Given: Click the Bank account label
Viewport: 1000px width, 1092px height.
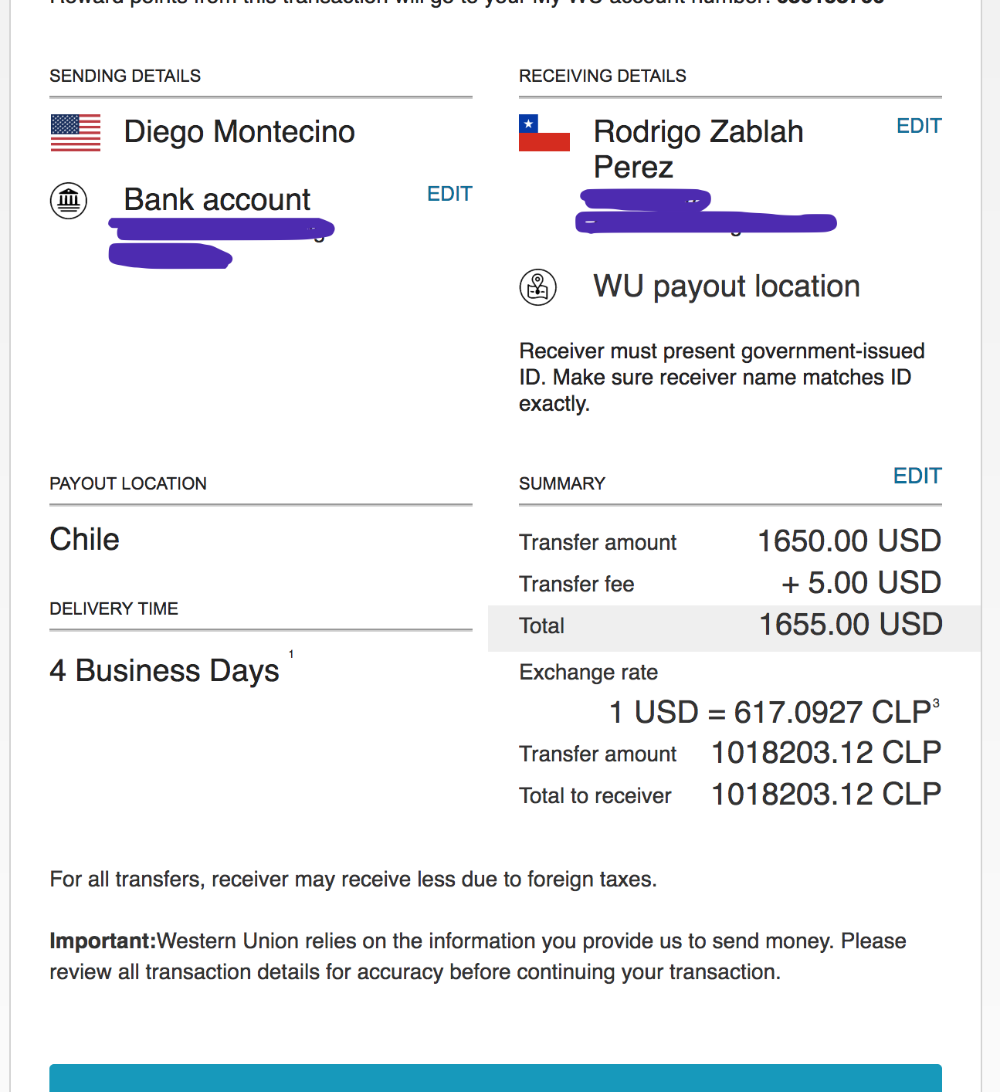Looking at the screenshot, I should pyautogui.click(x=217, y=199).
